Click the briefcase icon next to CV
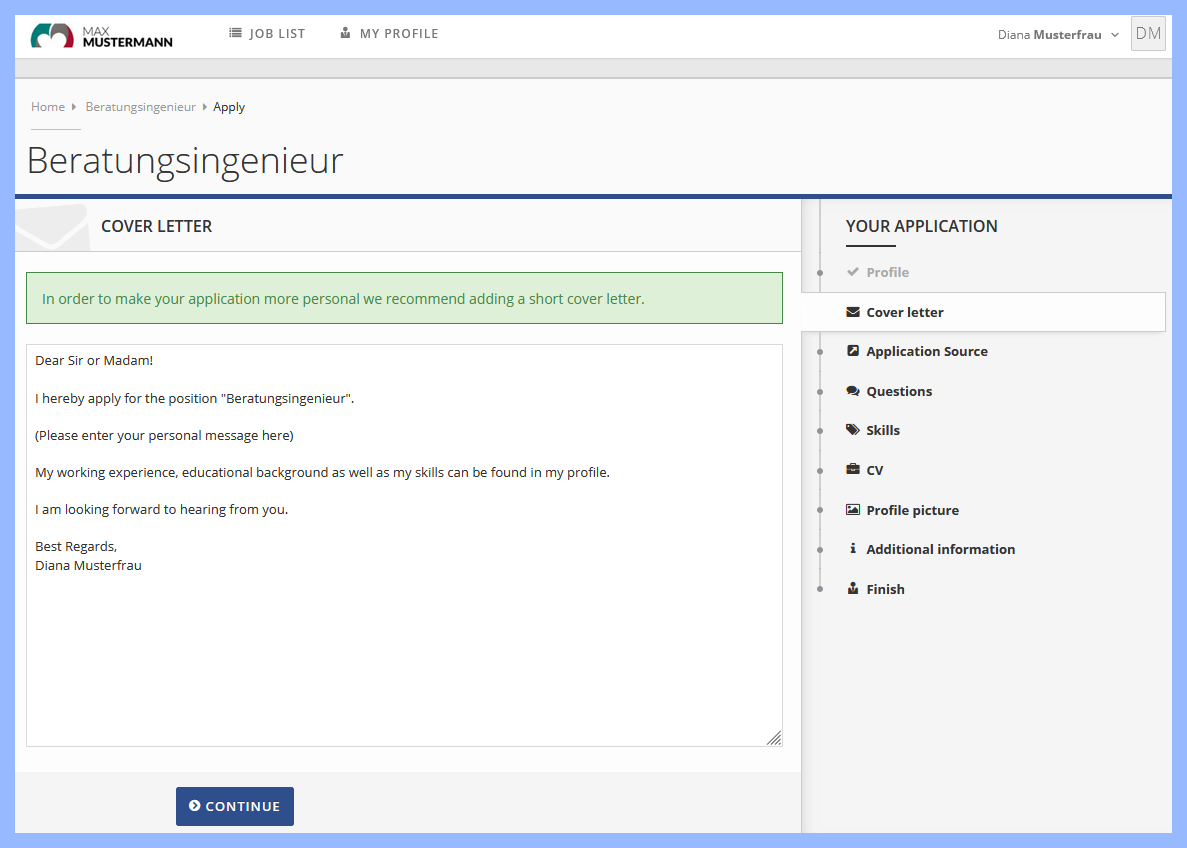 tap(852, 470)
